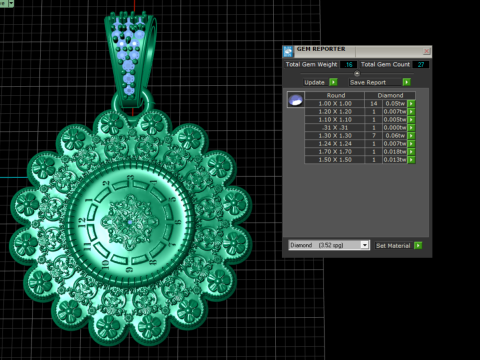The width and height of the screenshot is (480, 360).
Task: Click the 0.05tw weight cell
Action: point(395,104)
